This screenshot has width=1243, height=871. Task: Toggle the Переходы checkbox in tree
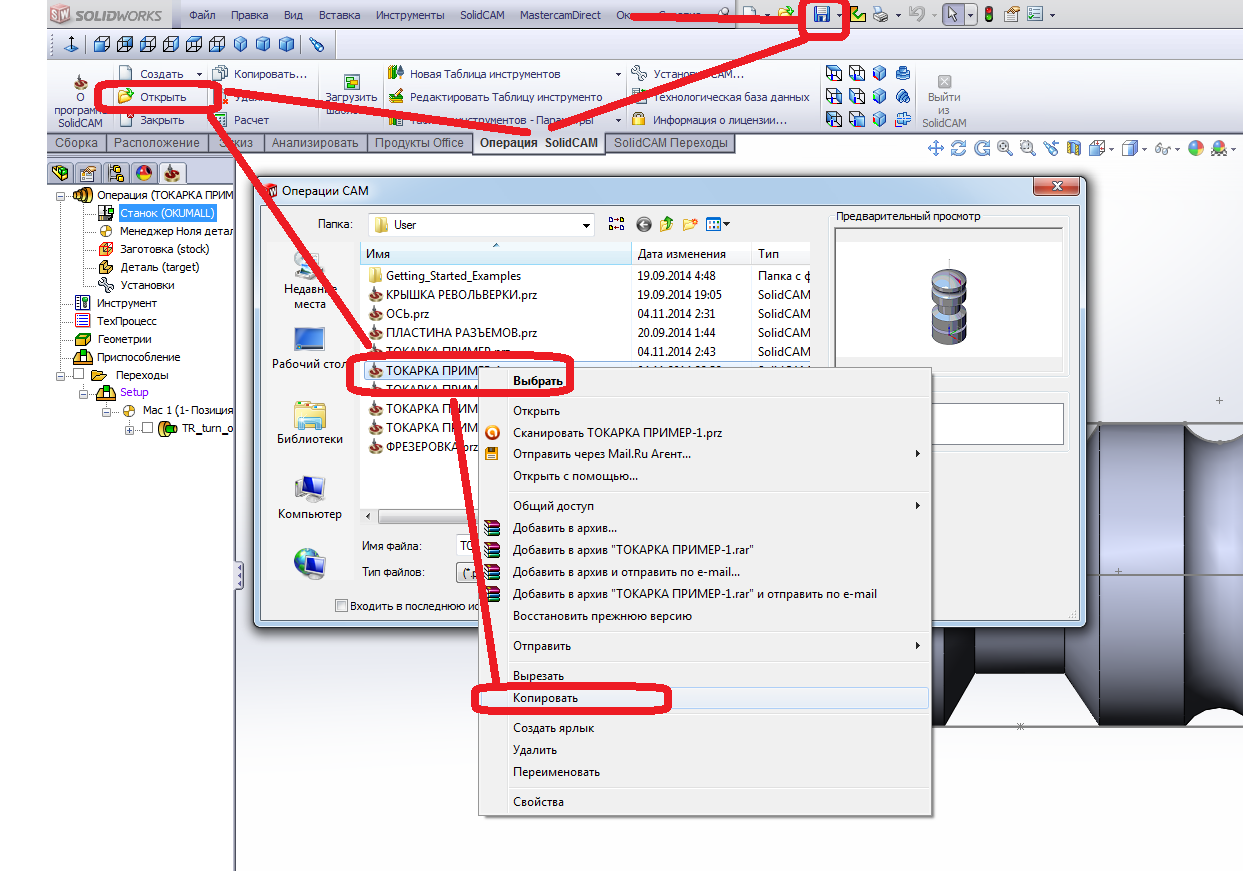pos(79,374)
